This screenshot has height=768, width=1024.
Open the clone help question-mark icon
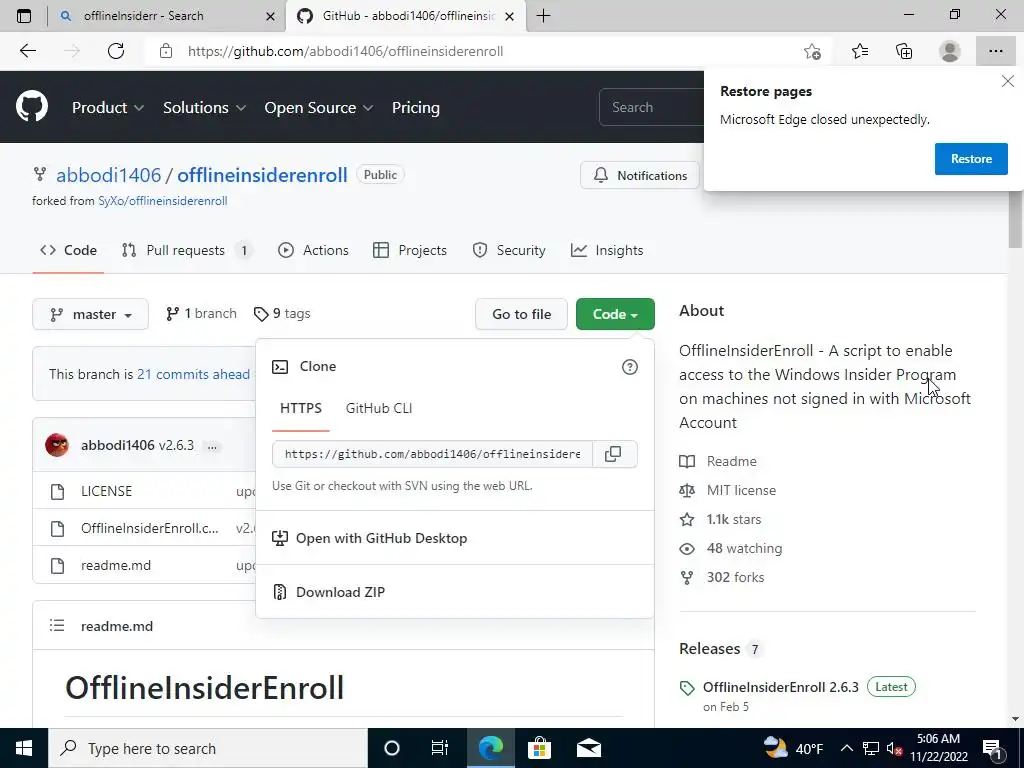pyautogui.click(x=630, y=367)
